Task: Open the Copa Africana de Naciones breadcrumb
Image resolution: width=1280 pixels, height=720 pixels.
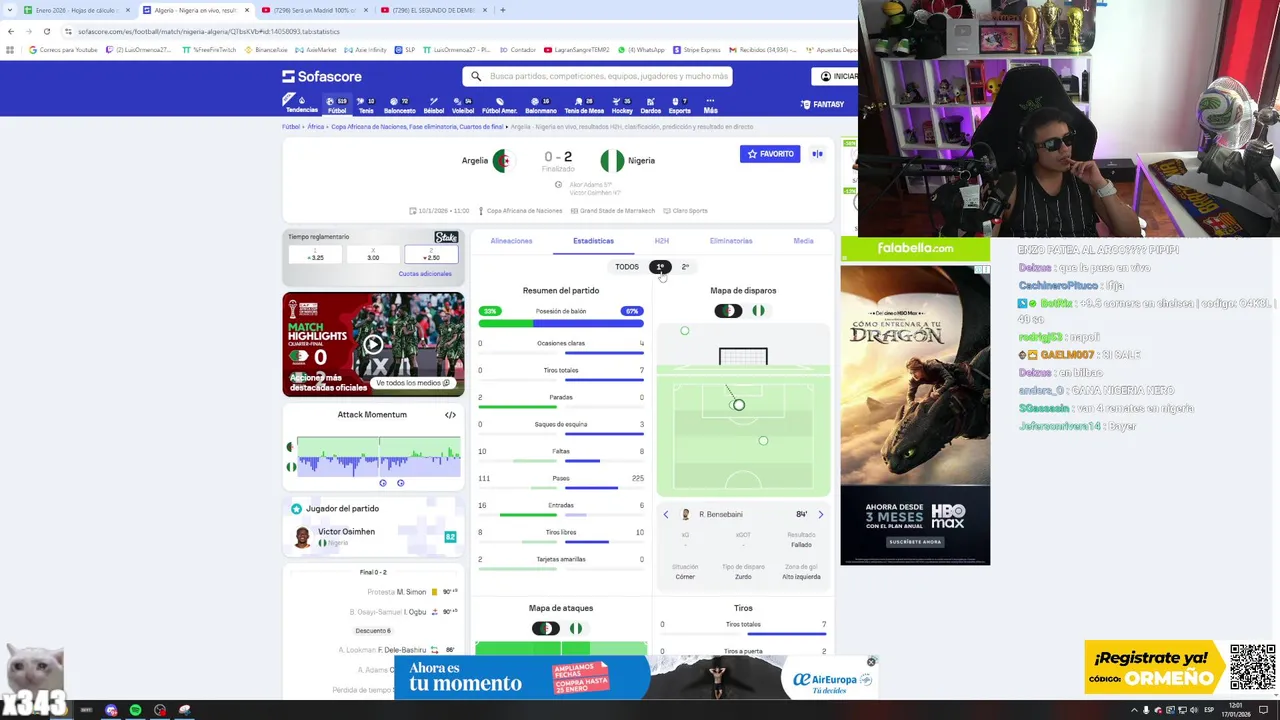Action: [417, 127]
